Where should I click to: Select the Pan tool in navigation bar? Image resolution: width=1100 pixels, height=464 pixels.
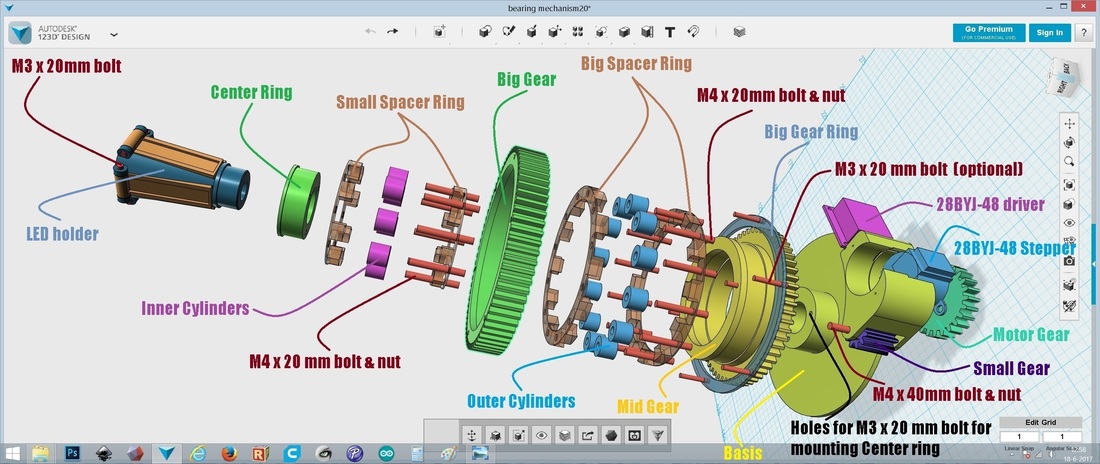pos(1069,124)
